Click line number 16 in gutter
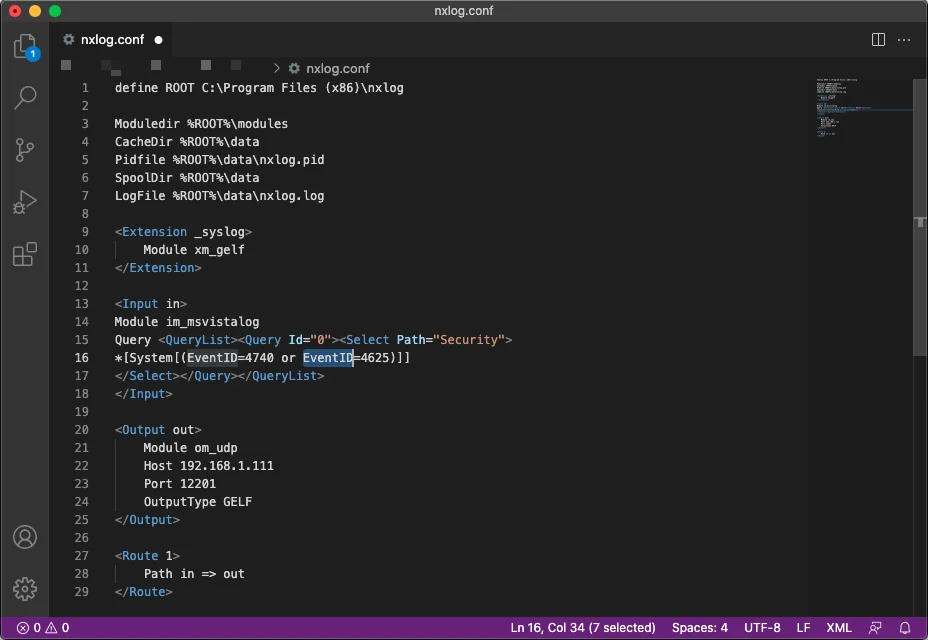This screenshot has width=928, height=640. point(82,358)
